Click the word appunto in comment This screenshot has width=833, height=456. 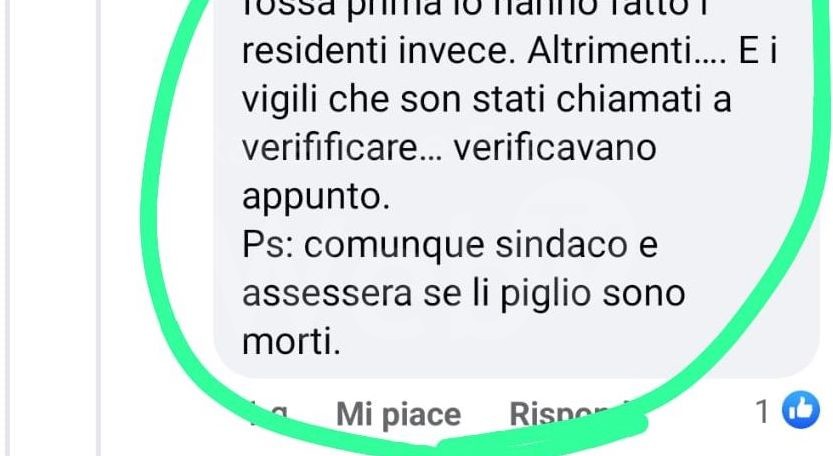tap(316, 197)
